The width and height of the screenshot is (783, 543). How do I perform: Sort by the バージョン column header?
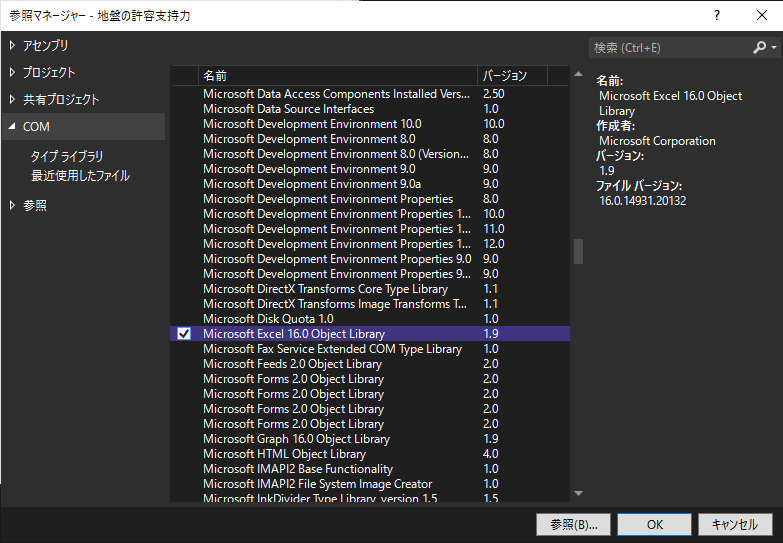(x=512, y=75)
